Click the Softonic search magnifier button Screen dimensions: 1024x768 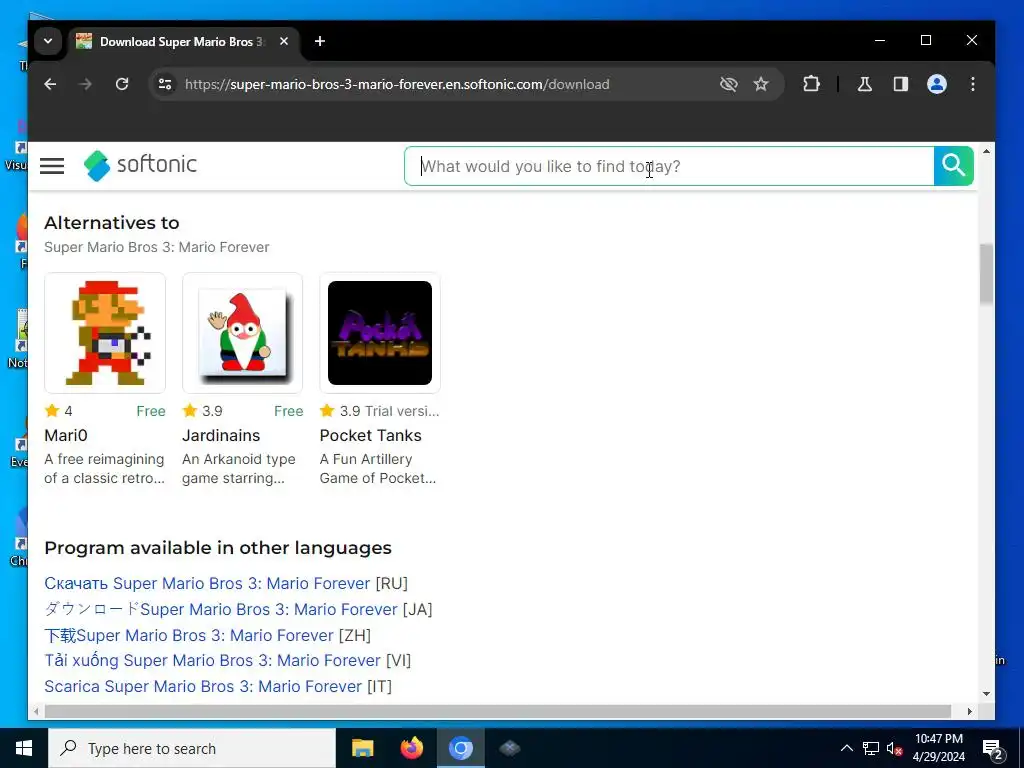tap(953, 166)
